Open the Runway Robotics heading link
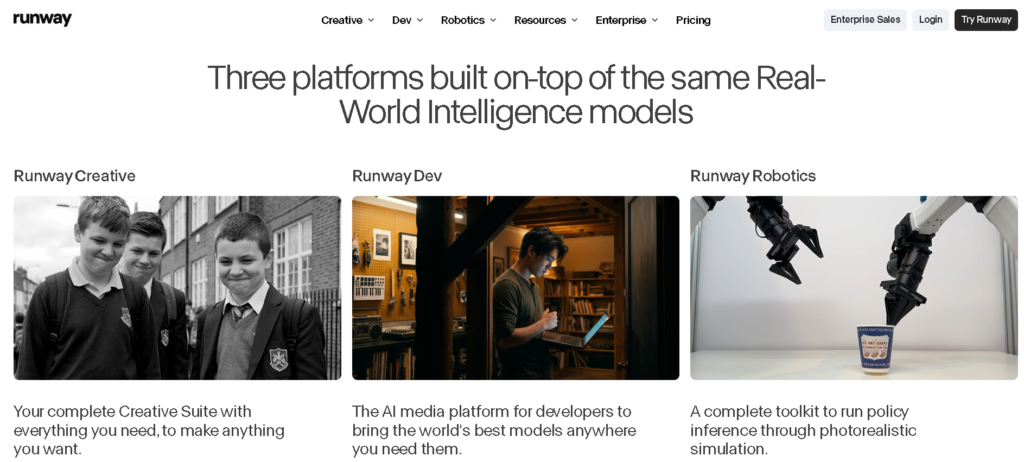Screen dimensions: 1024x462 pos(753,176)
